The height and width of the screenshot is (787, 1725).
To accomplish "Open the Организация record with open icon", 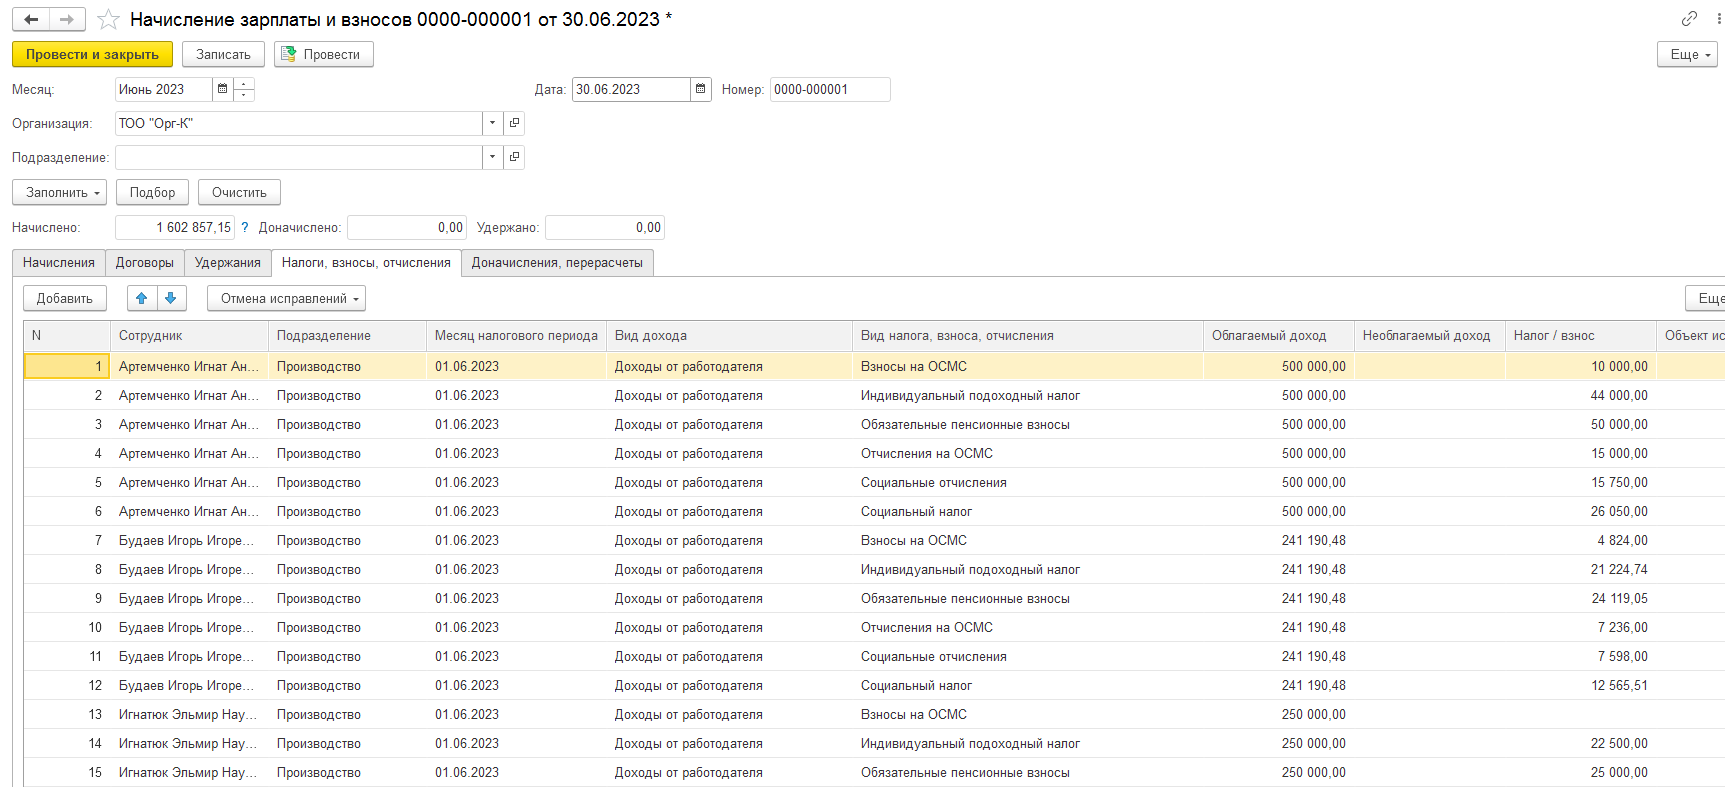I will pos(514,123).
